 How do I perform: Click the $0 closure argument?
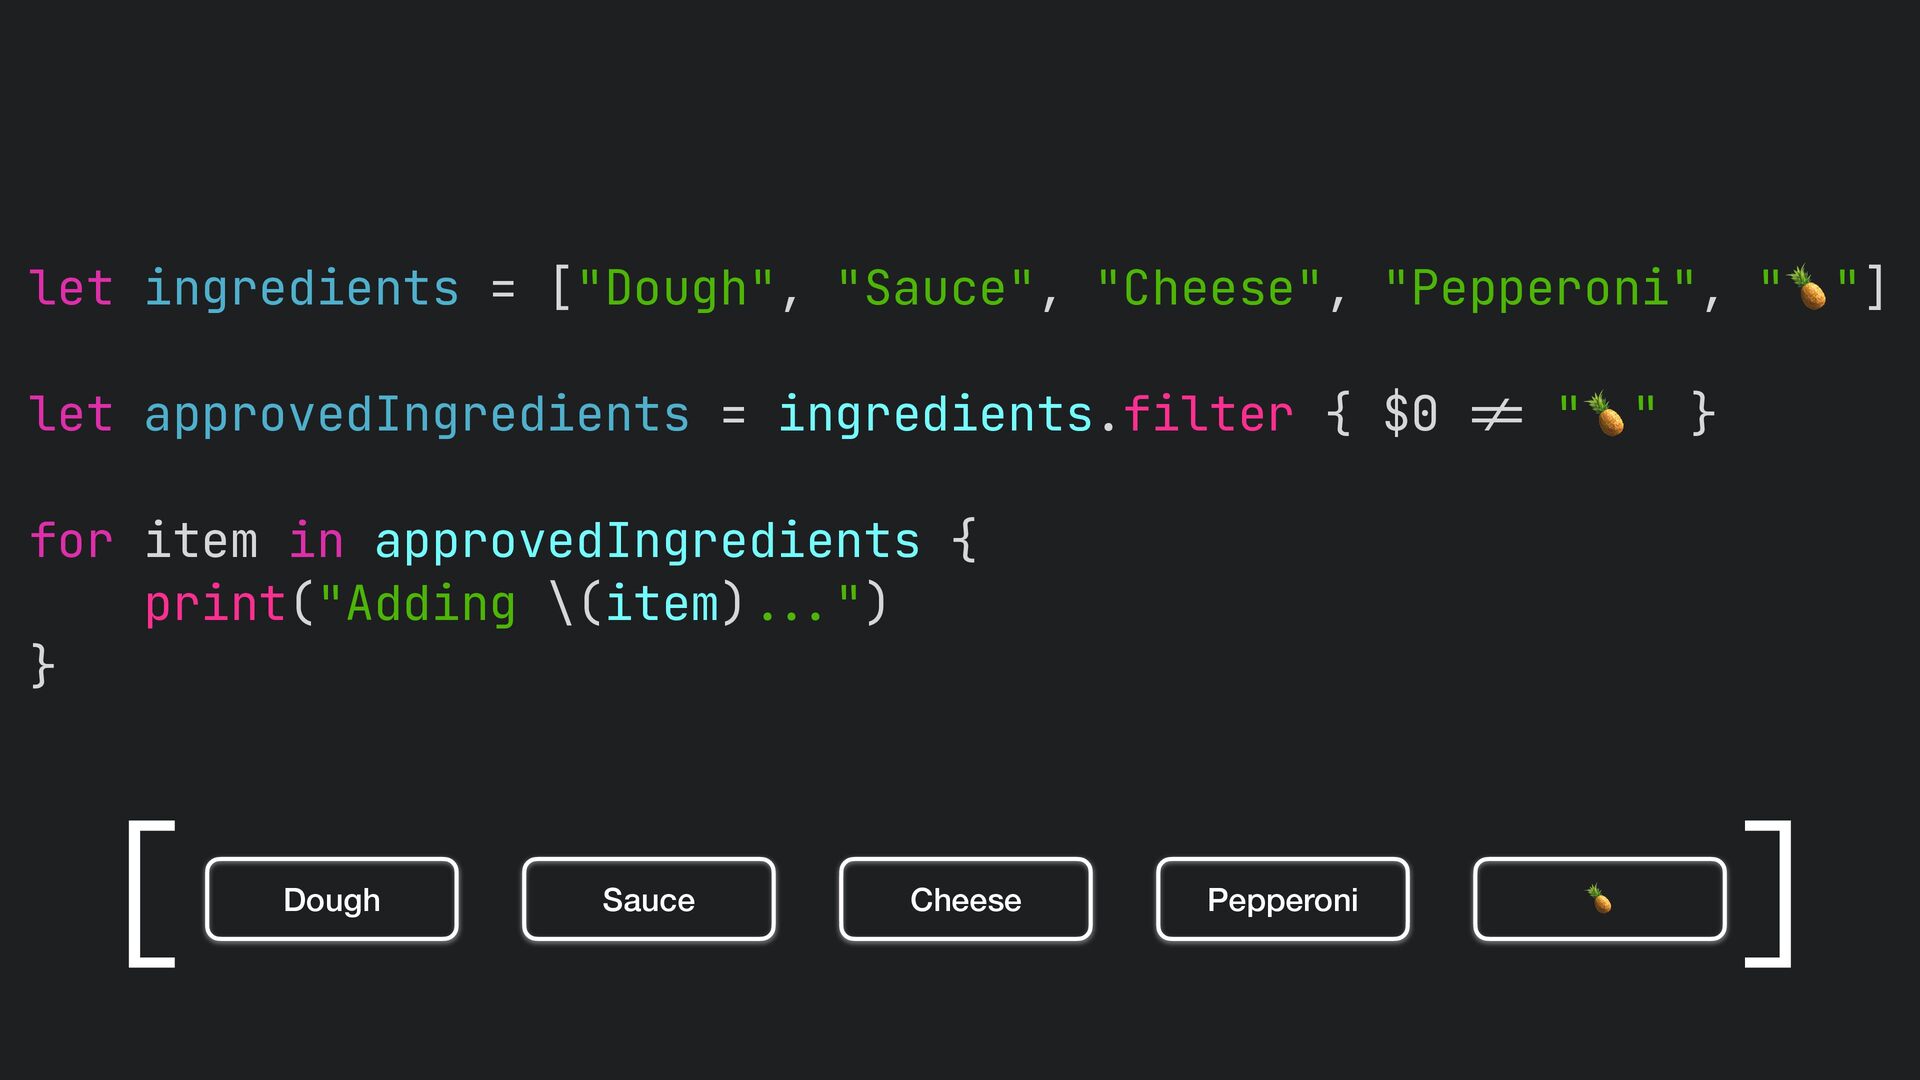pyautogui.click(x=1410, y=414)
